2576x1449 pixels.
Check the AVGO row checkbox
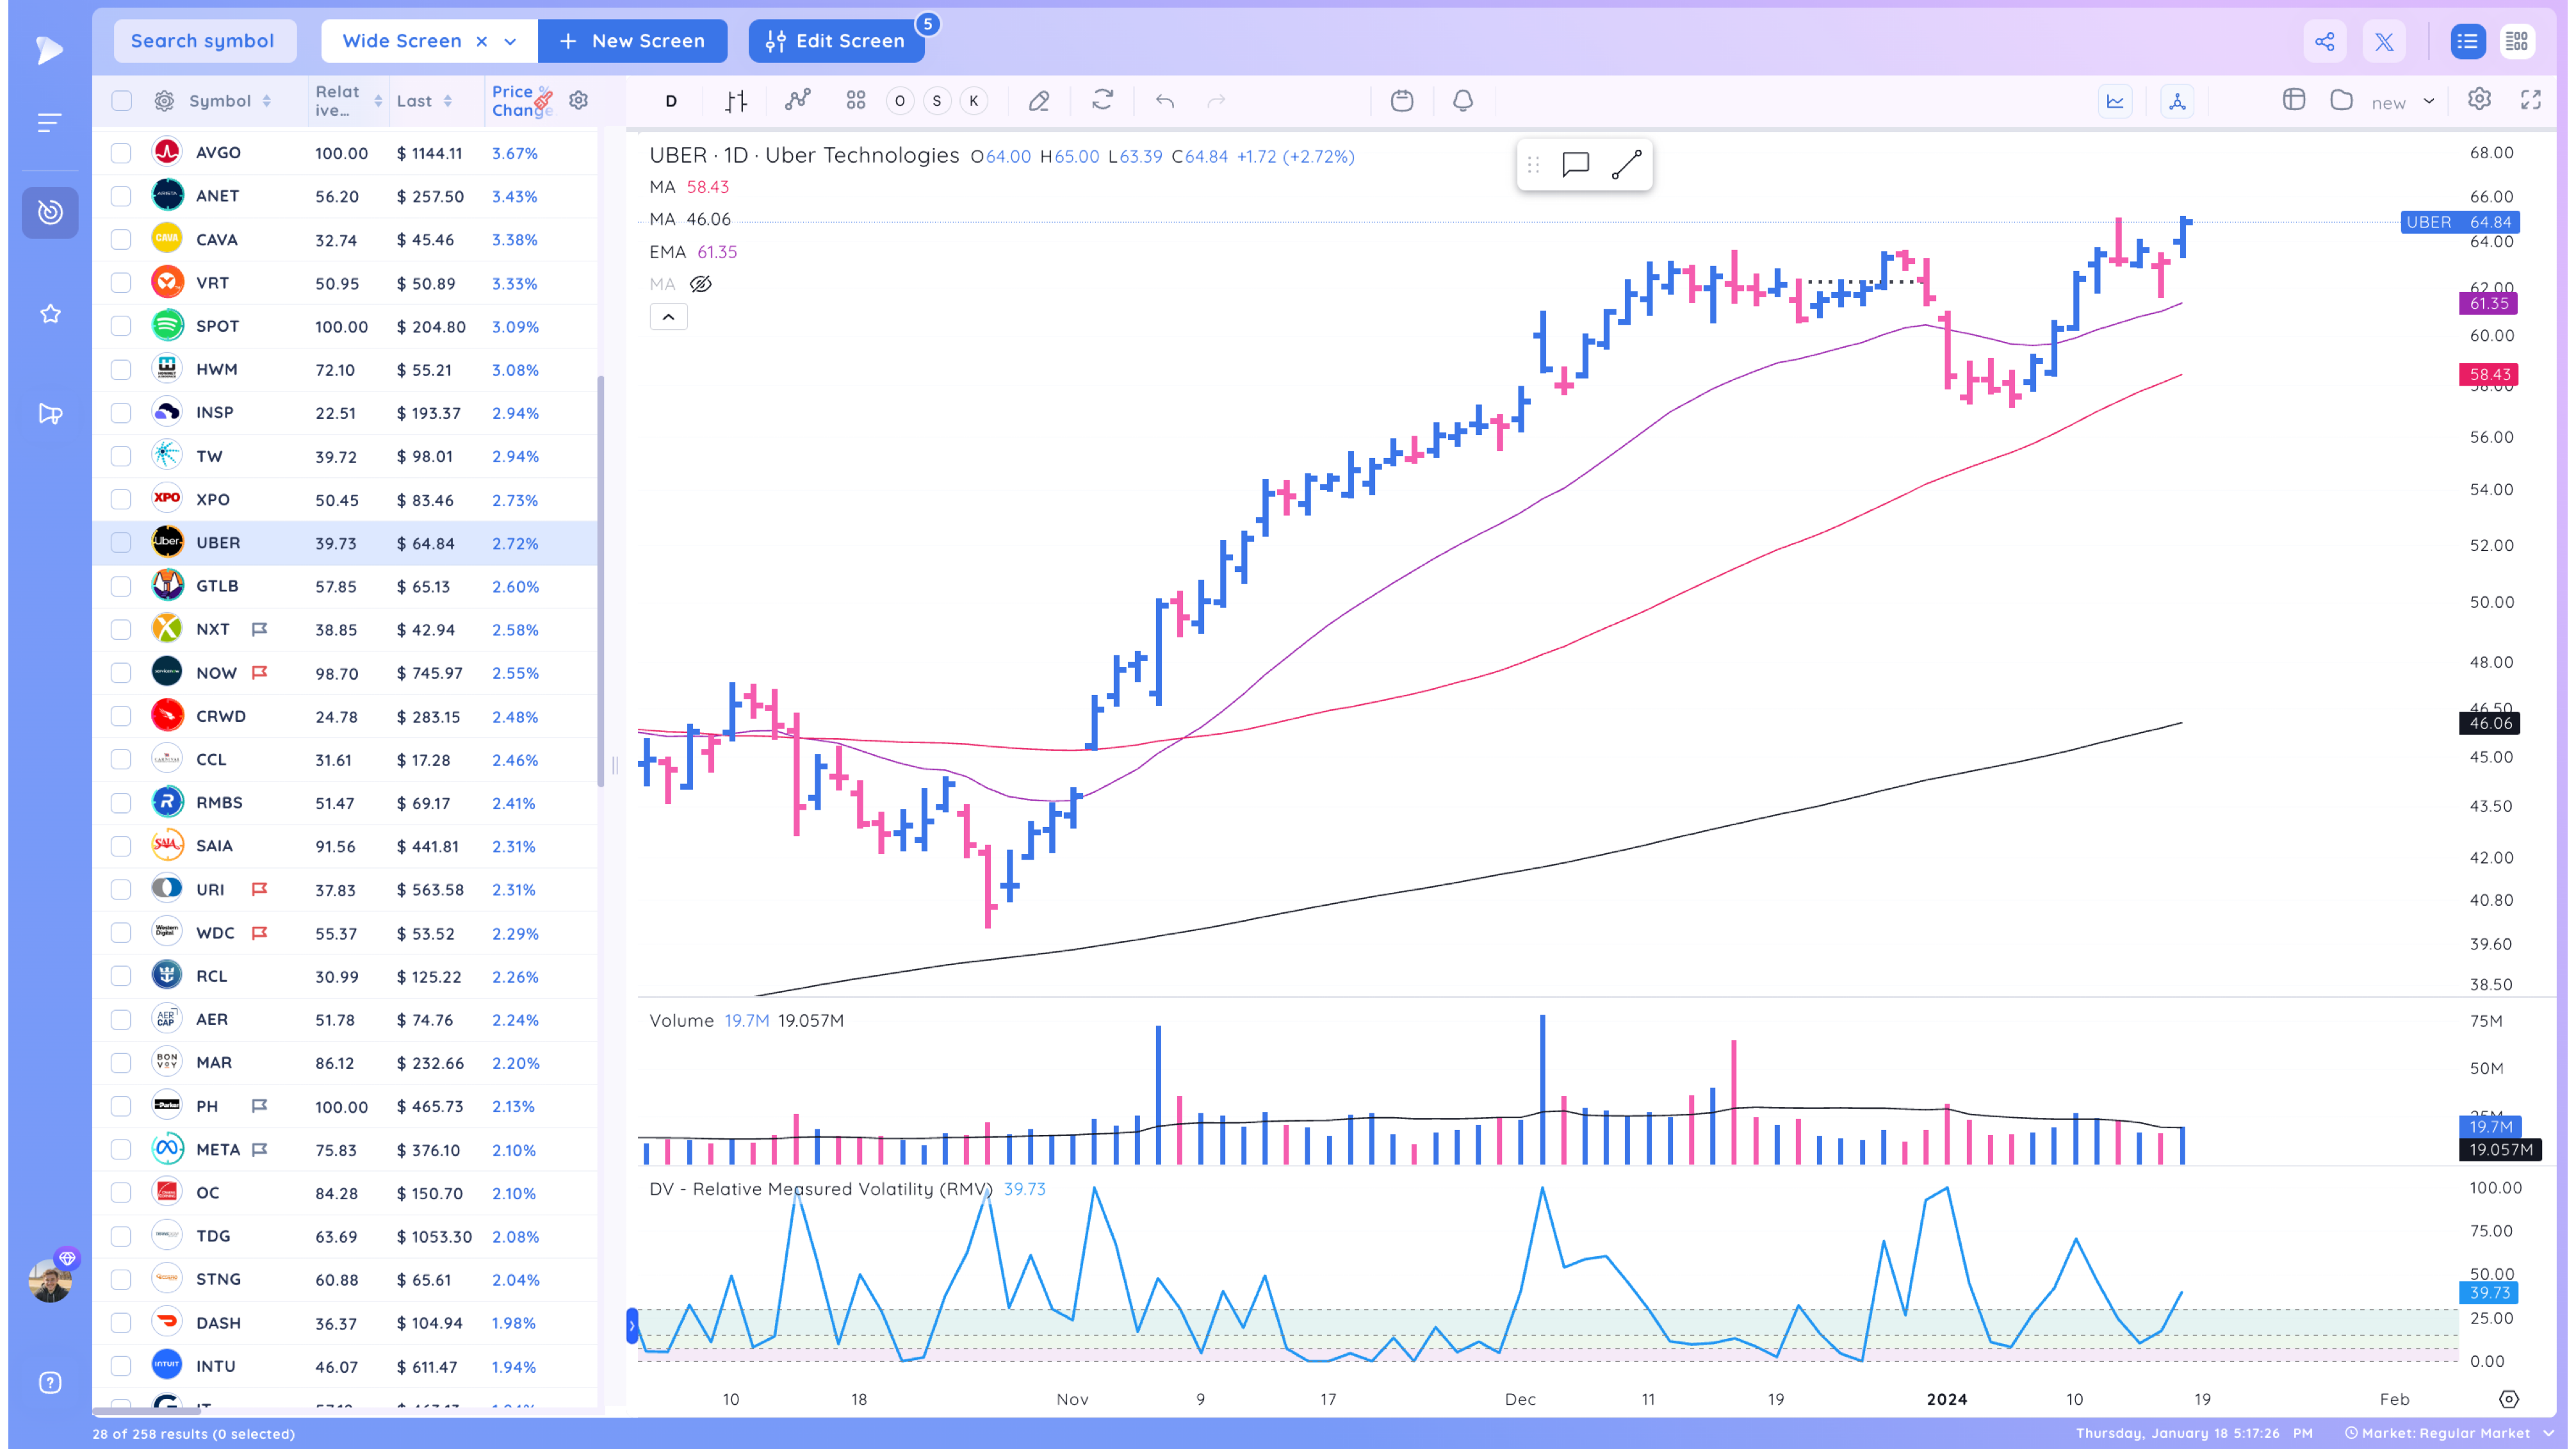point(121,153)
